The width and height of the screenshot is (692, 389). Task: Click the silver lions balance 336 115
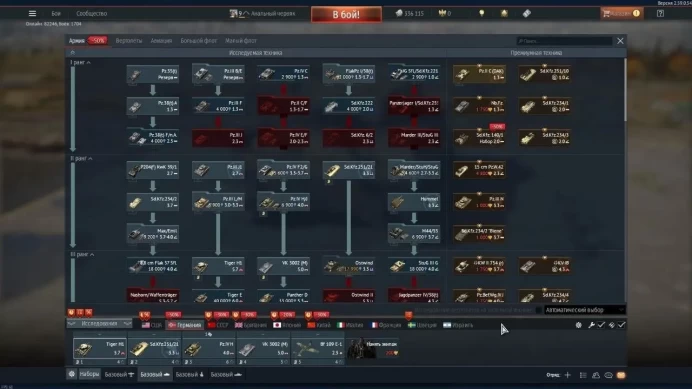click(410, 14)
